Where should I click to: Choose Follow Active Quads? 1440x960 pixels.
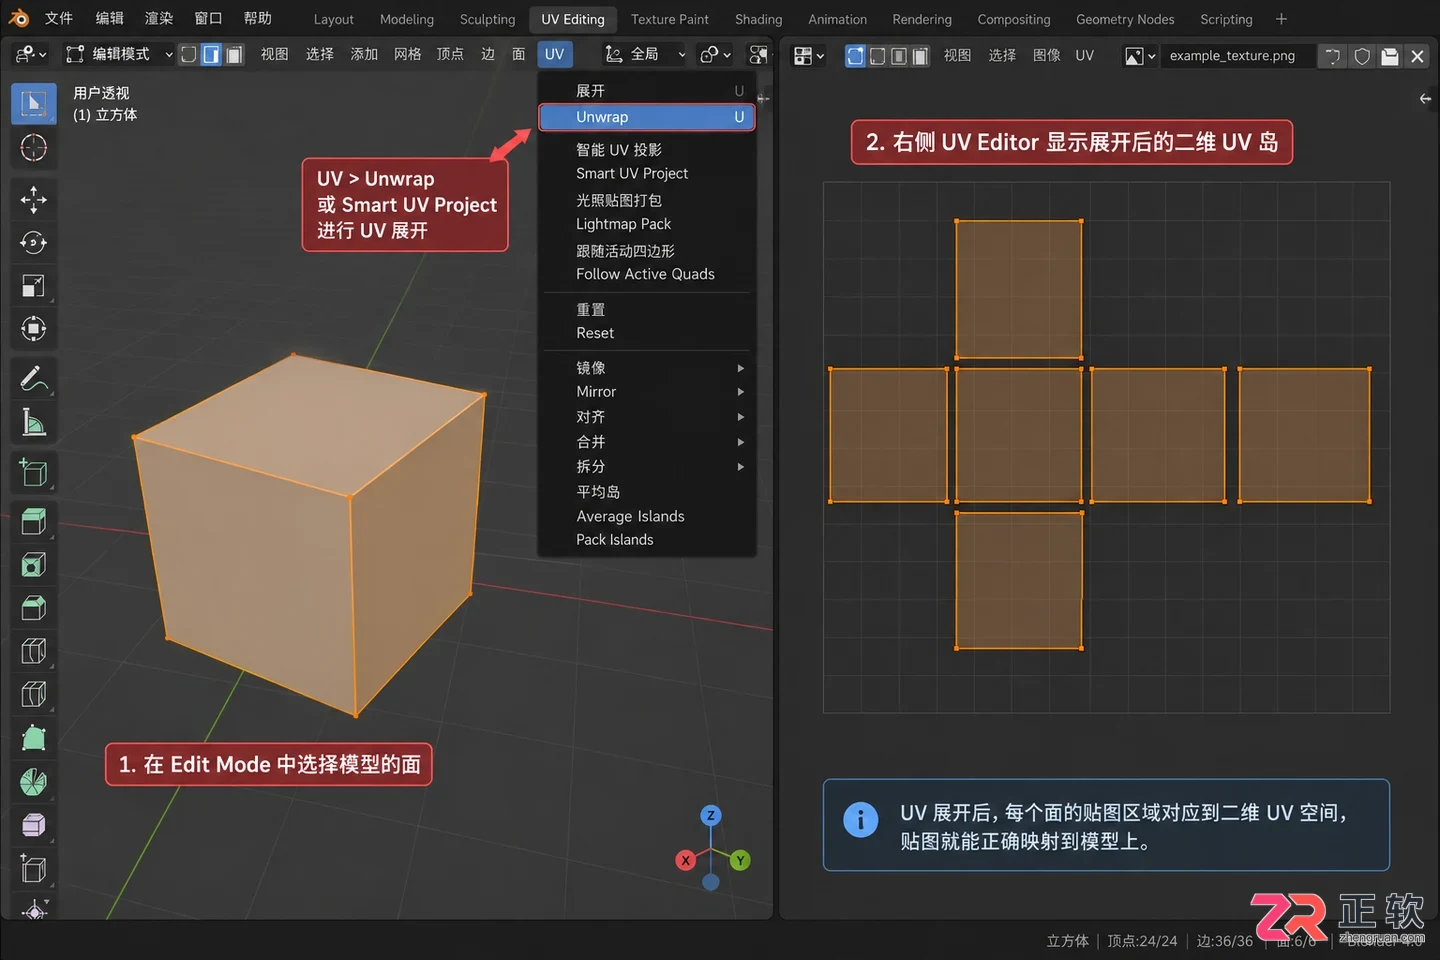click(647, 274)
